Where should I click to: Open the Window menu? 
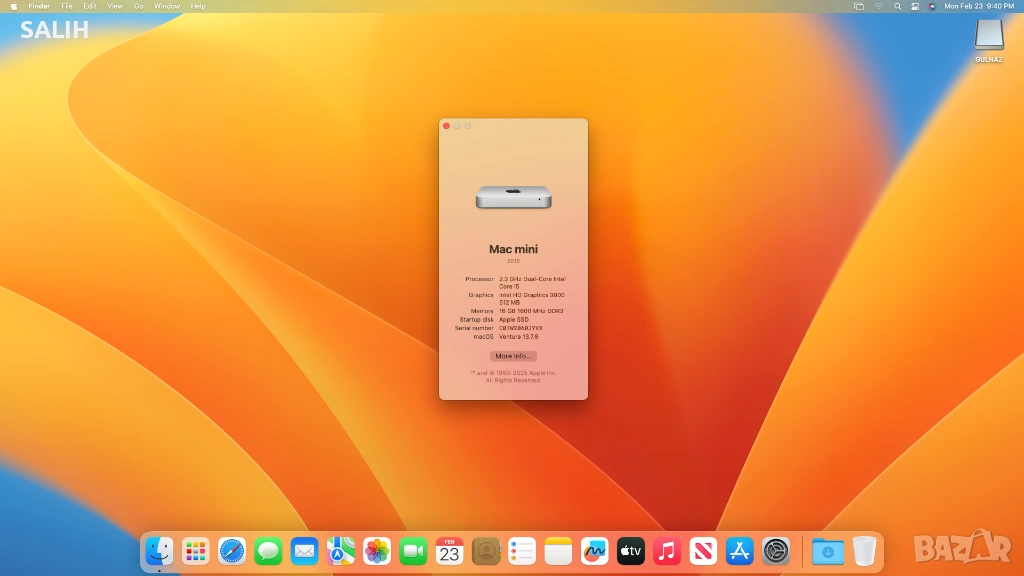click(x=167, y=6)
